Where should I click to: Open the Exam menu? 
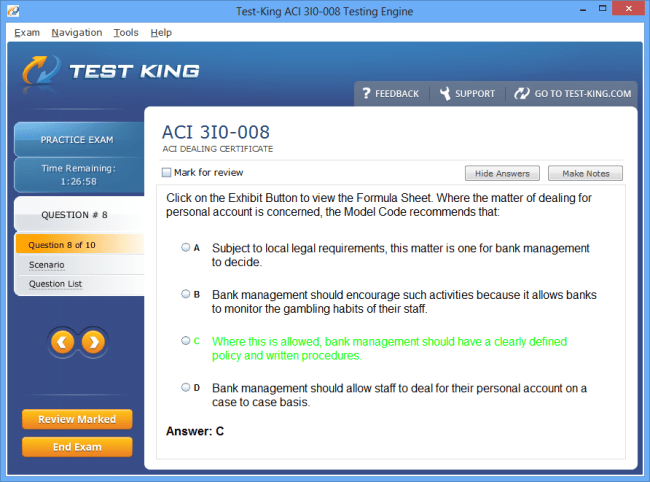[x=27, y=32]
